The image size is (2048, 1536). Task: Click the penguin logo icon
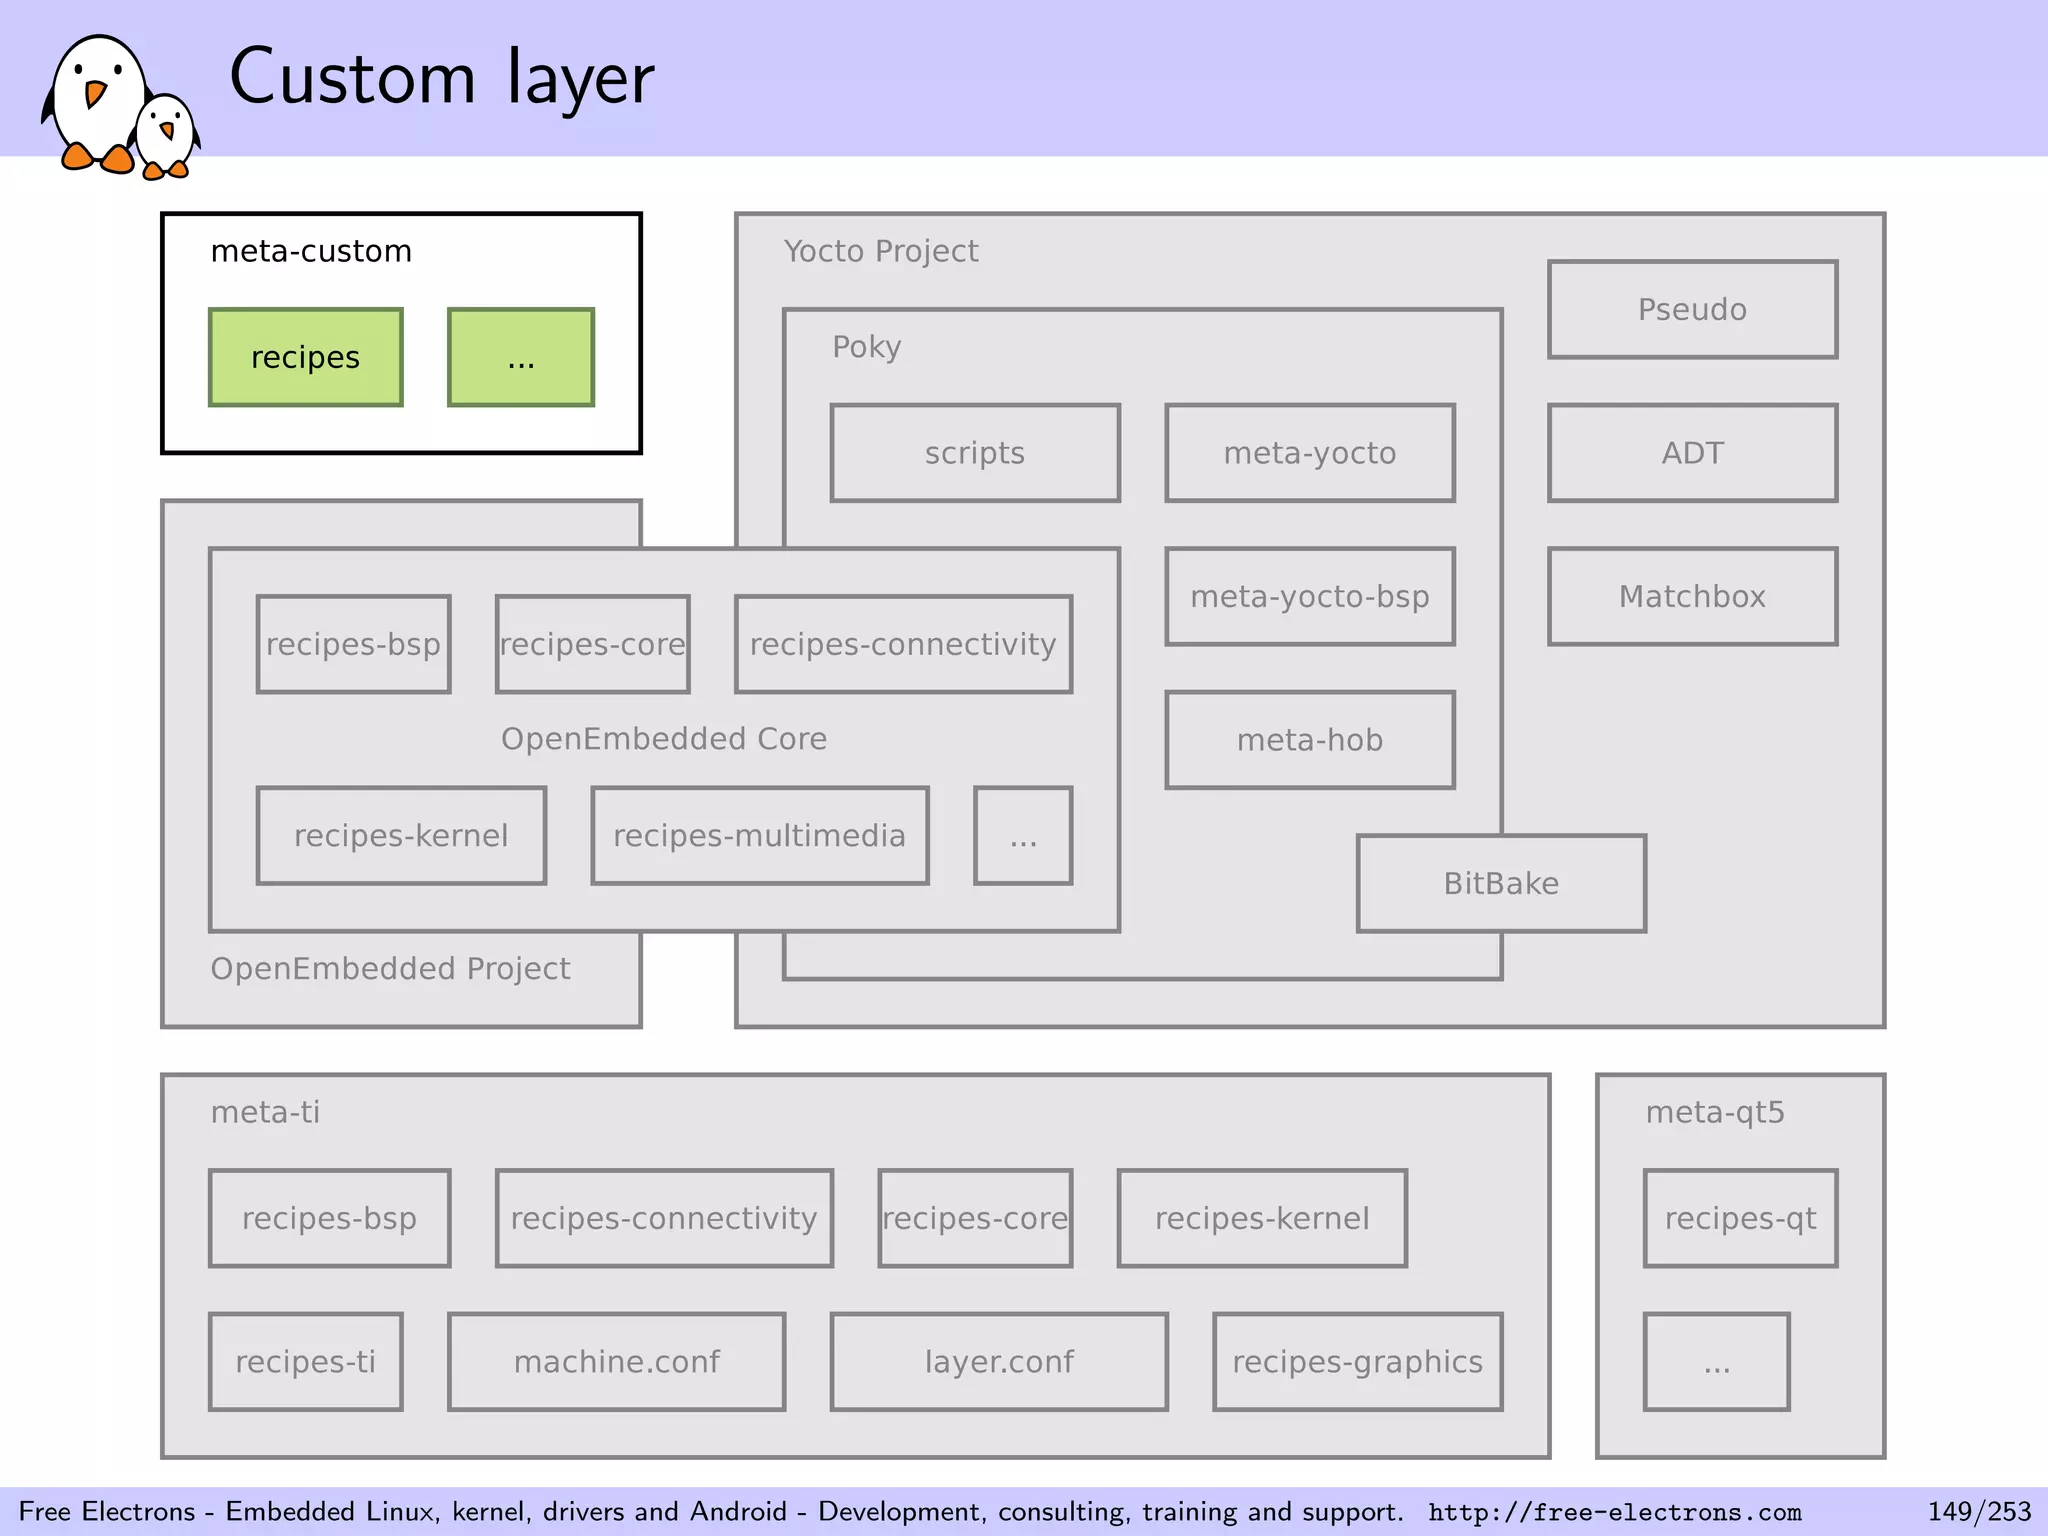(x=118, y=106)
